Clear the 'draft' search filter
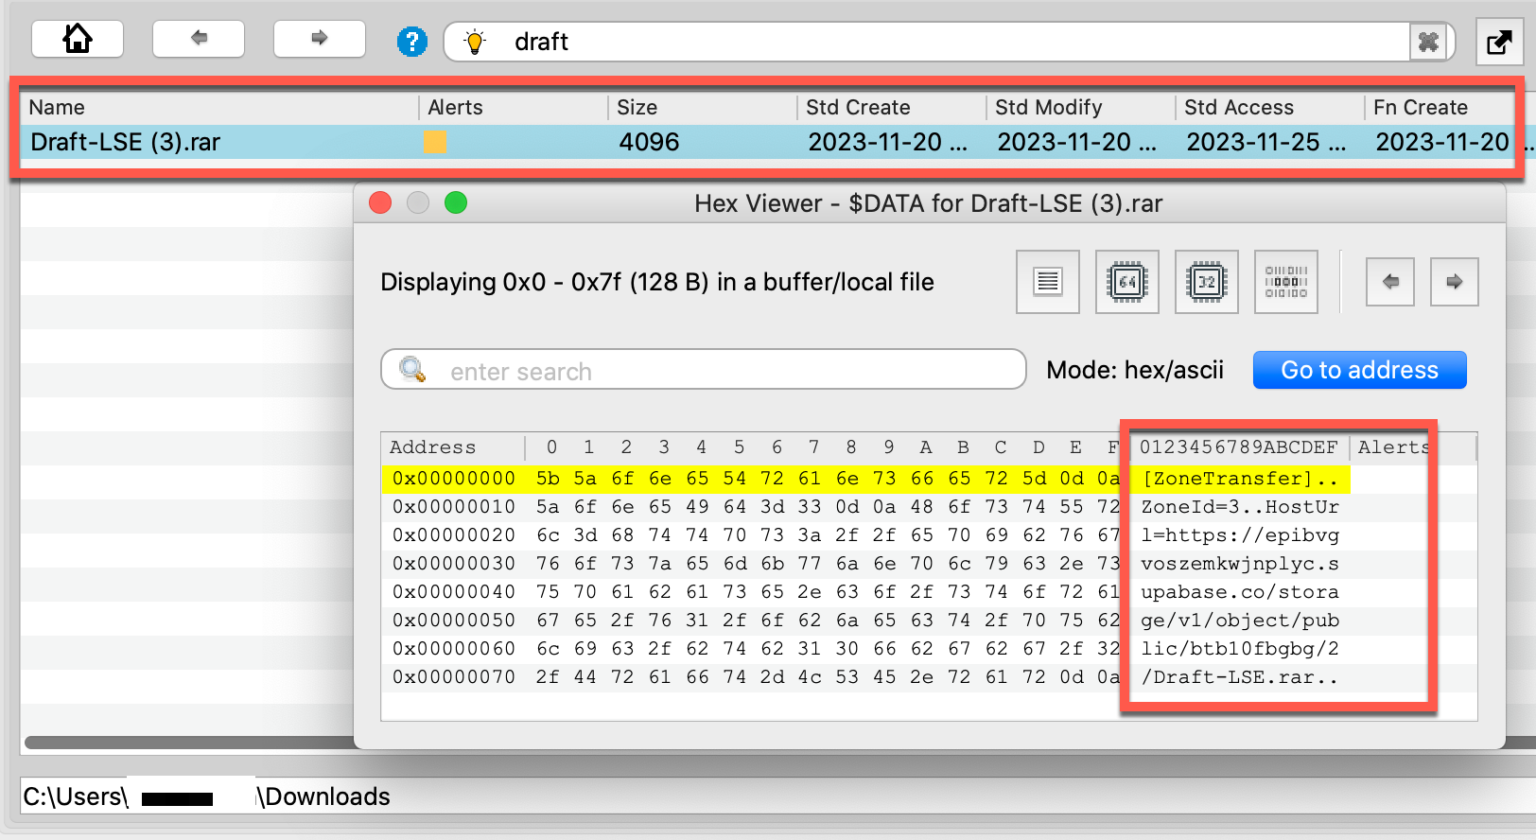This screenshot has height=840, width=1536. 1428,42
